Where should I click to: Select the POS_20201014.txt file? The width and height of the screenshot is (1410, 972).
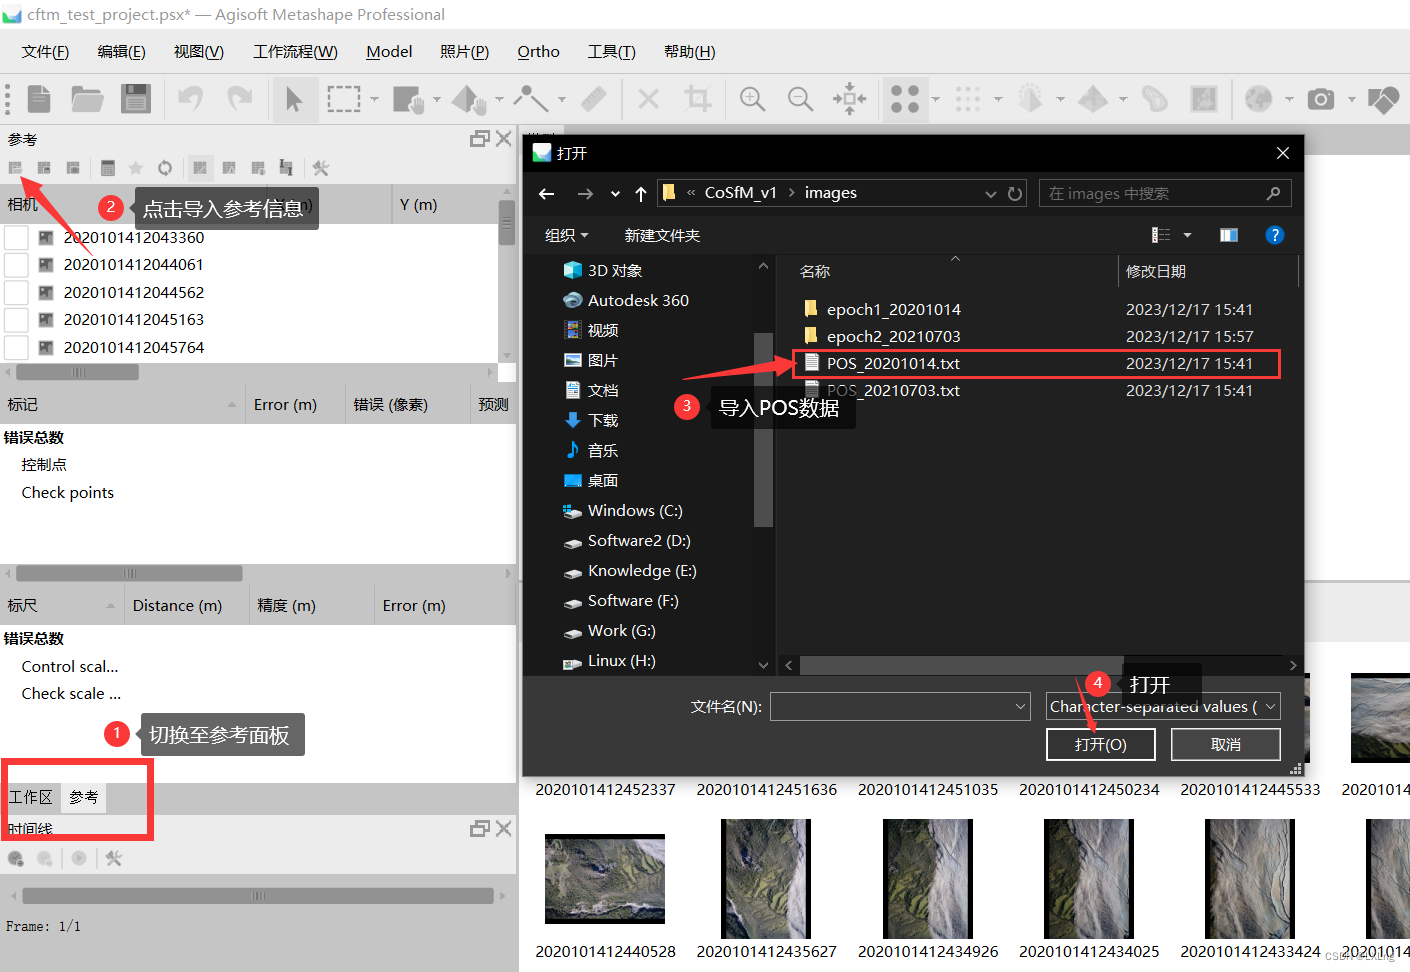click(x=893, y=363)
